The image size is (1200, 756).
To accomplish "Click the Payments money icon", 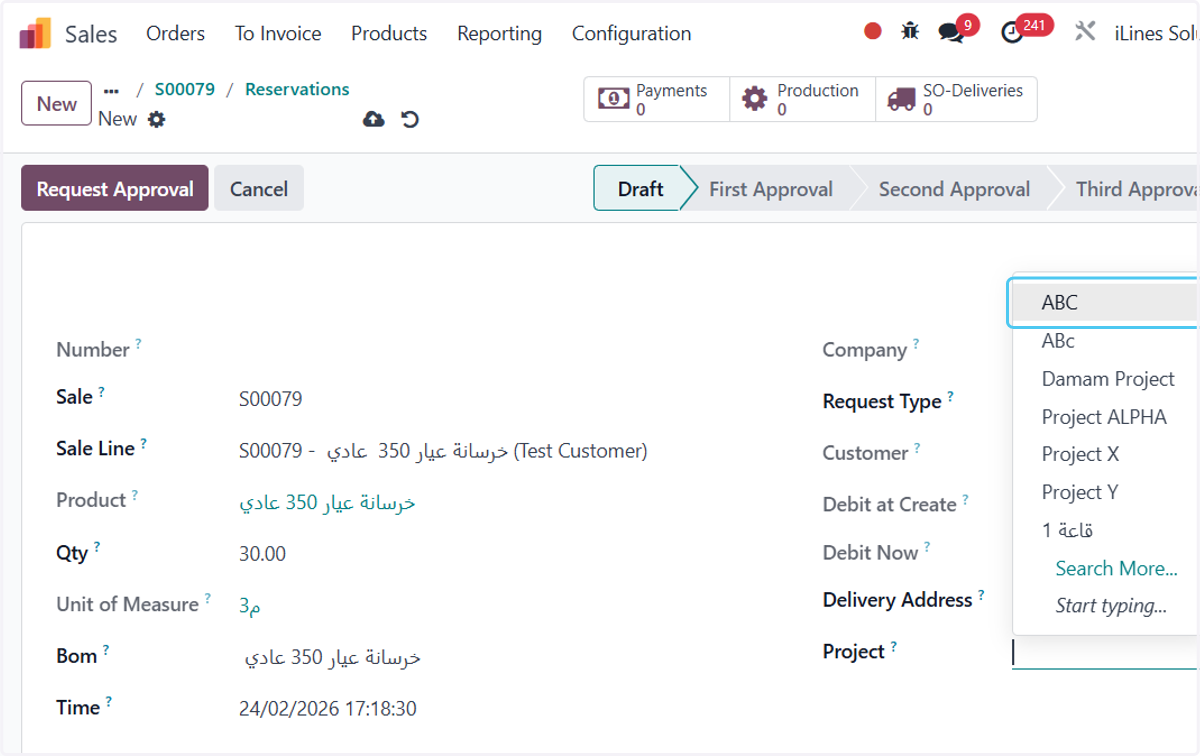I will pyautogui.click(x=613, y=99).
